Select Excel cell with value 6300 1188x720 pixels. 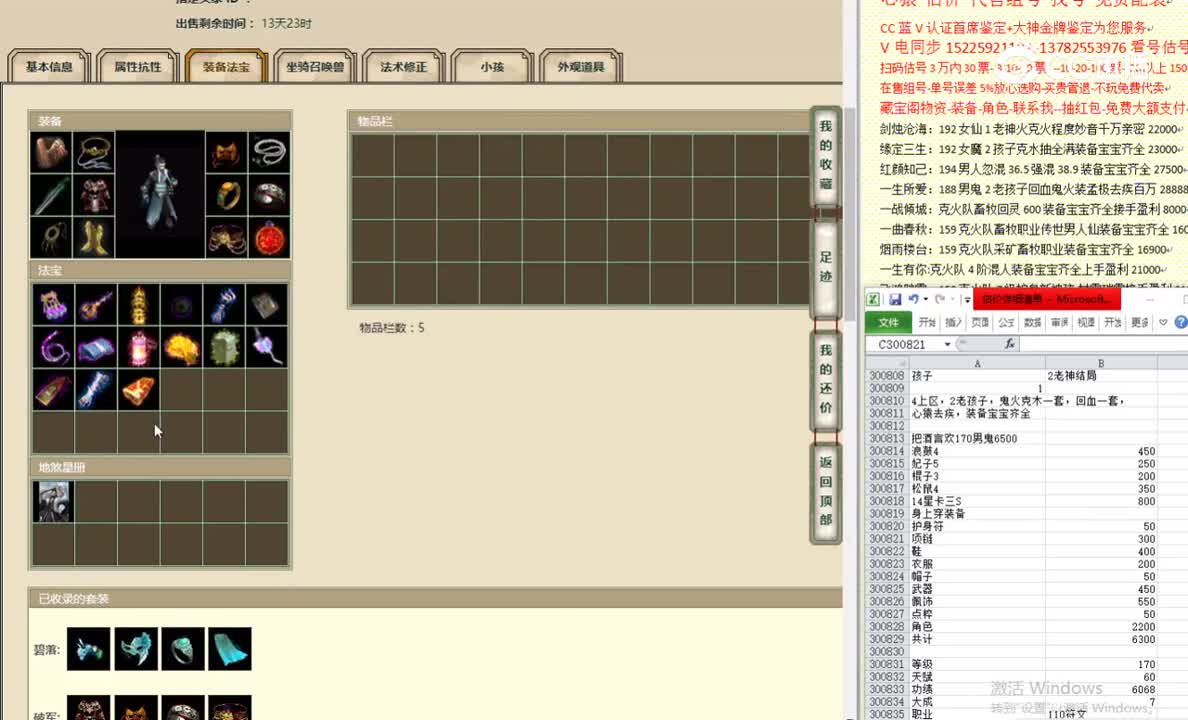click(x=1101, y=640)
